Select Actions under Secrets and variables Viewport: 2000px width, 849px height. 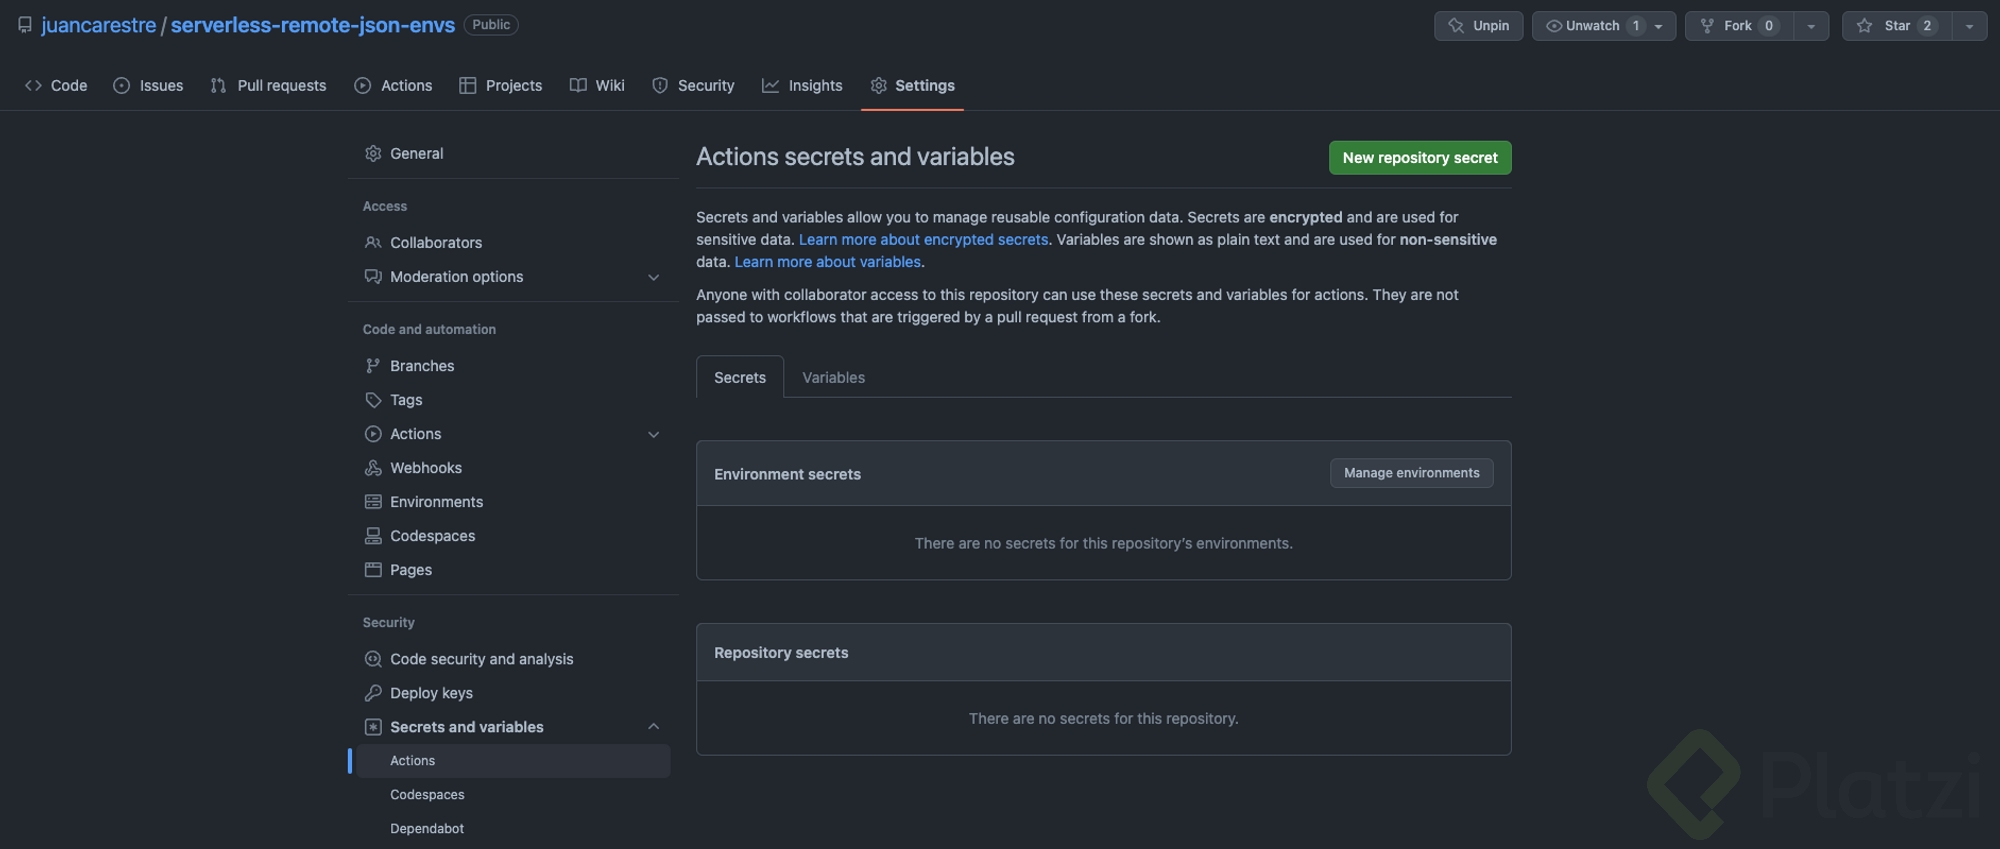(x=513, y=761)
